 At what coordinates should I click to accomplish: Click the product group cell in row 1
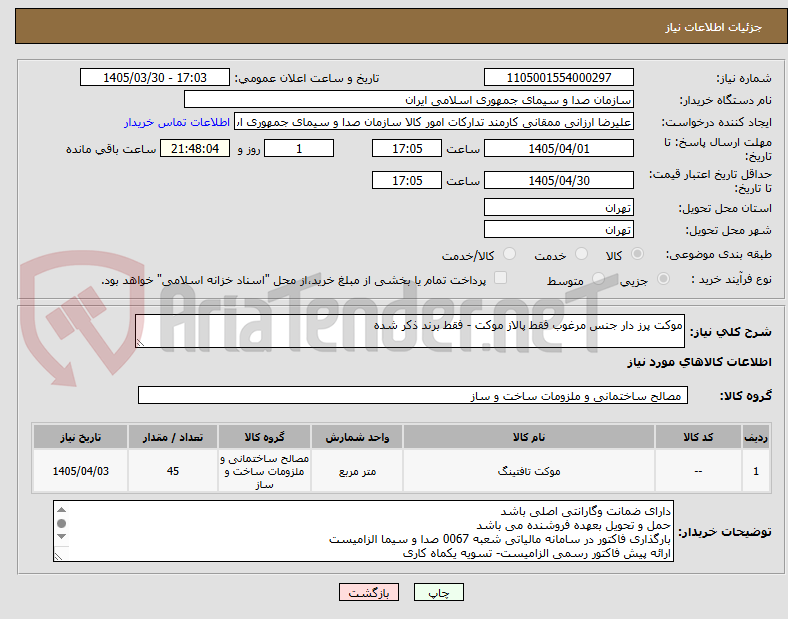264,471
